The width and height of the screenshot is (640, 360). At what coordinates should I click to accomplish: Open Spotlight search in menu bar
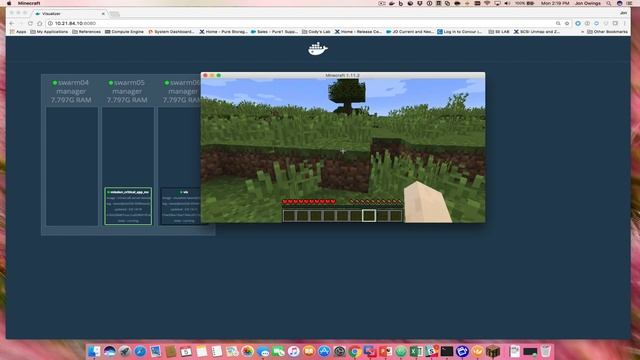609,3
